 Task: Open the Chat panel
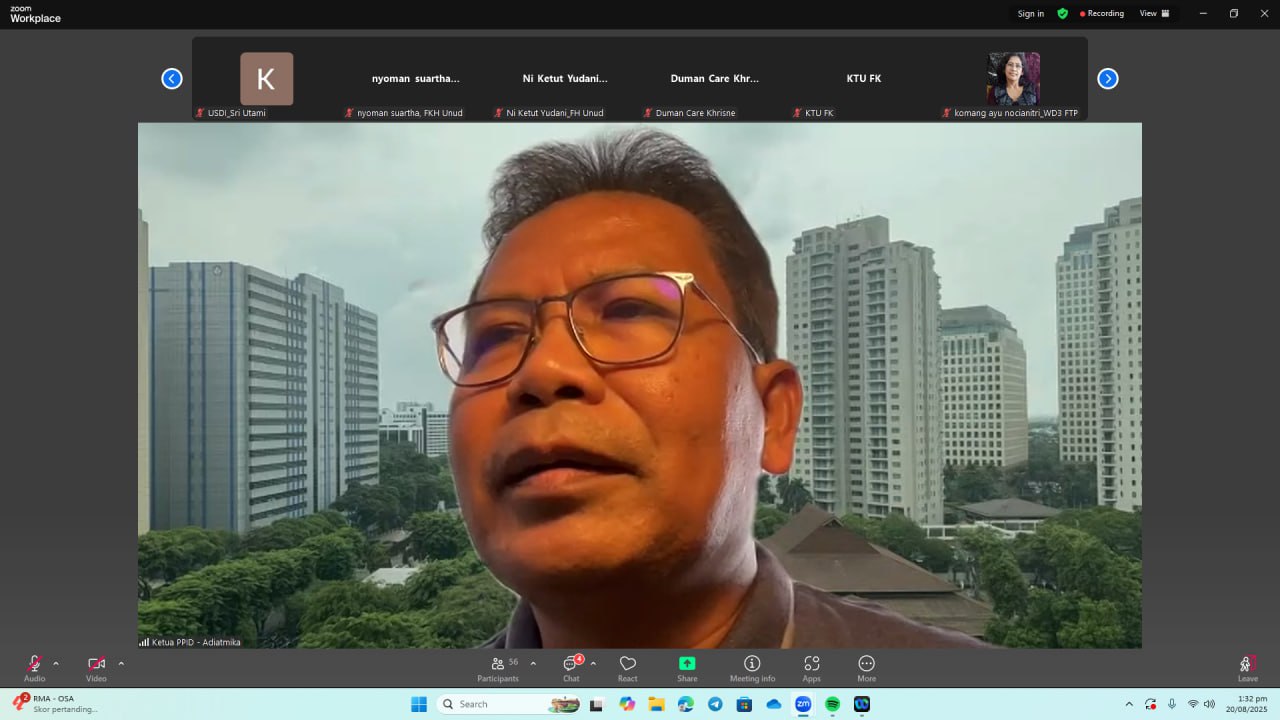571,668
